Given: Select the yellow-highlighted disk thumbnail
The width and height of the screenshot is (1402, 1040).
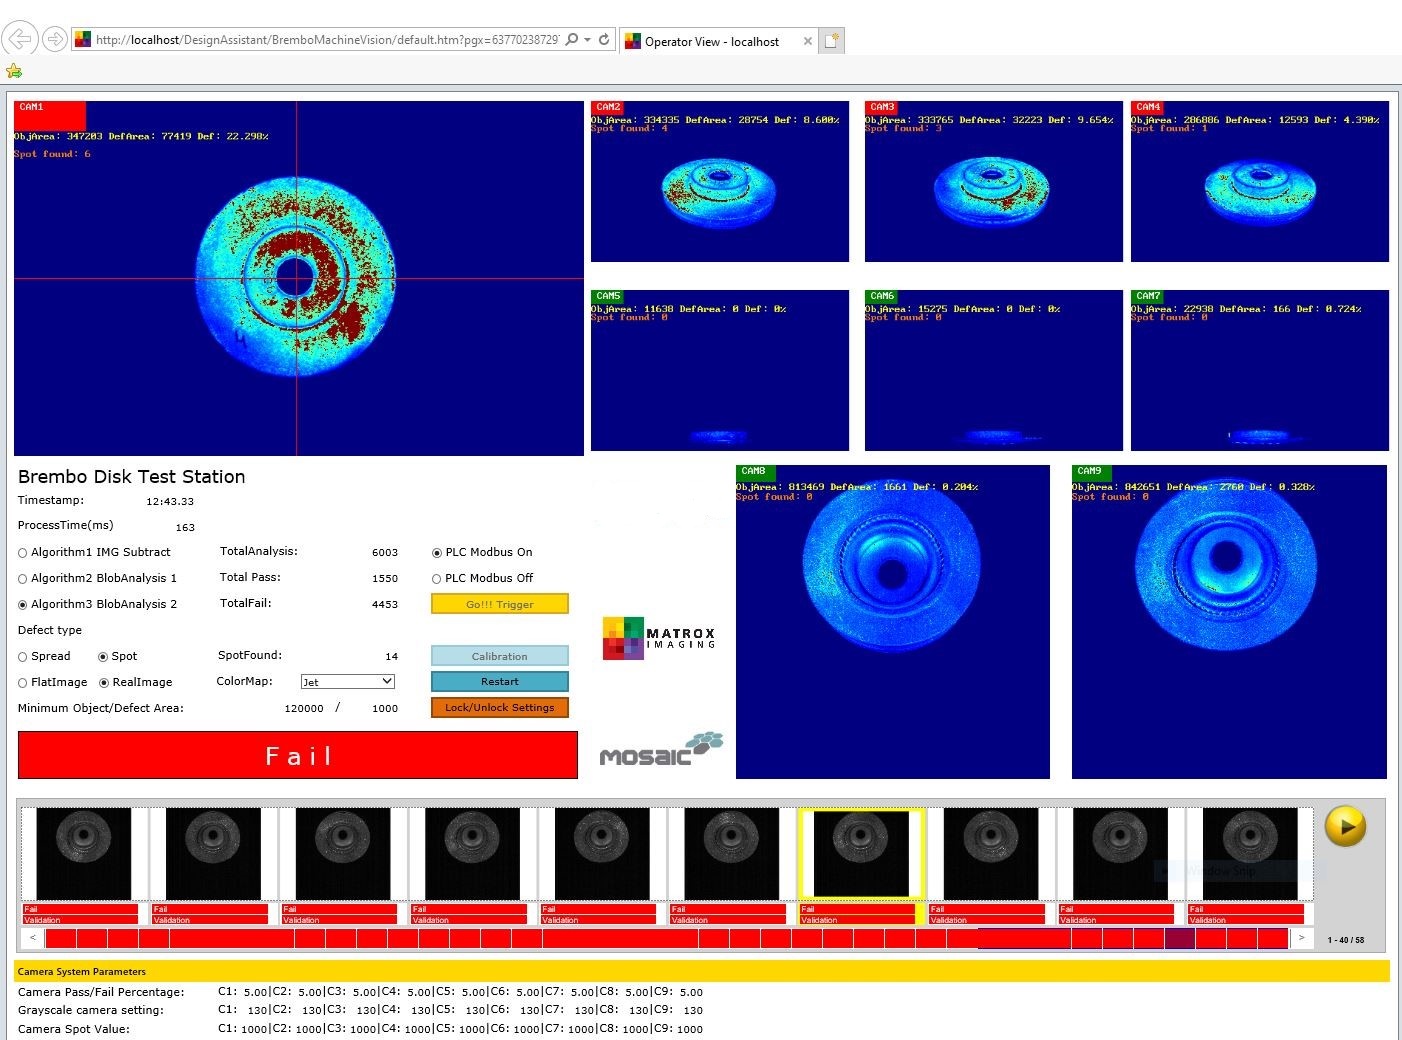Looking at the screenshot, I should pos(861,854).
